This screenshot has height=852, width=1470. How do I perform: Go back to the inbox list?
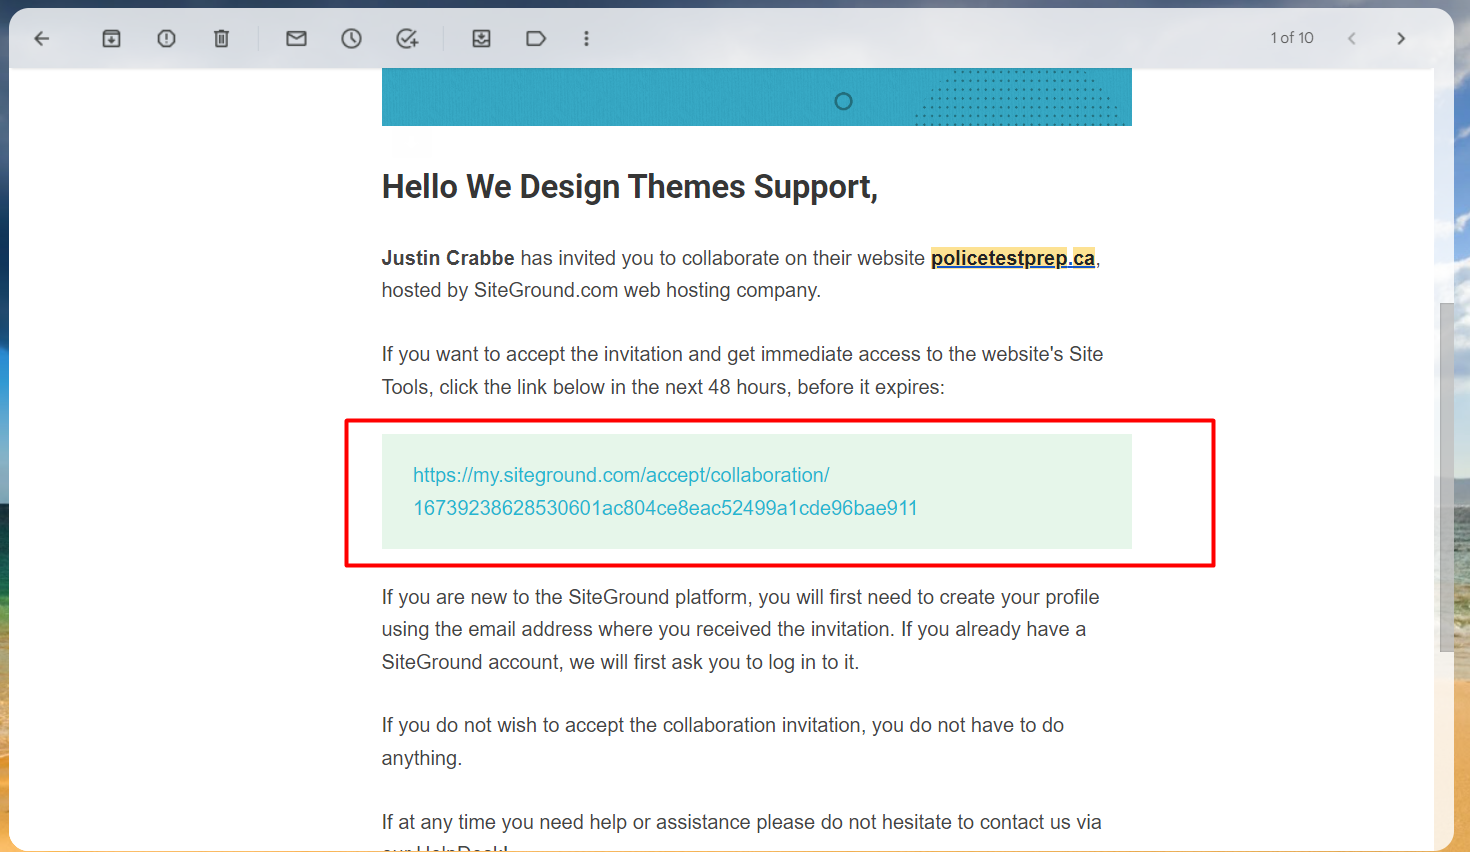[42, 39]
